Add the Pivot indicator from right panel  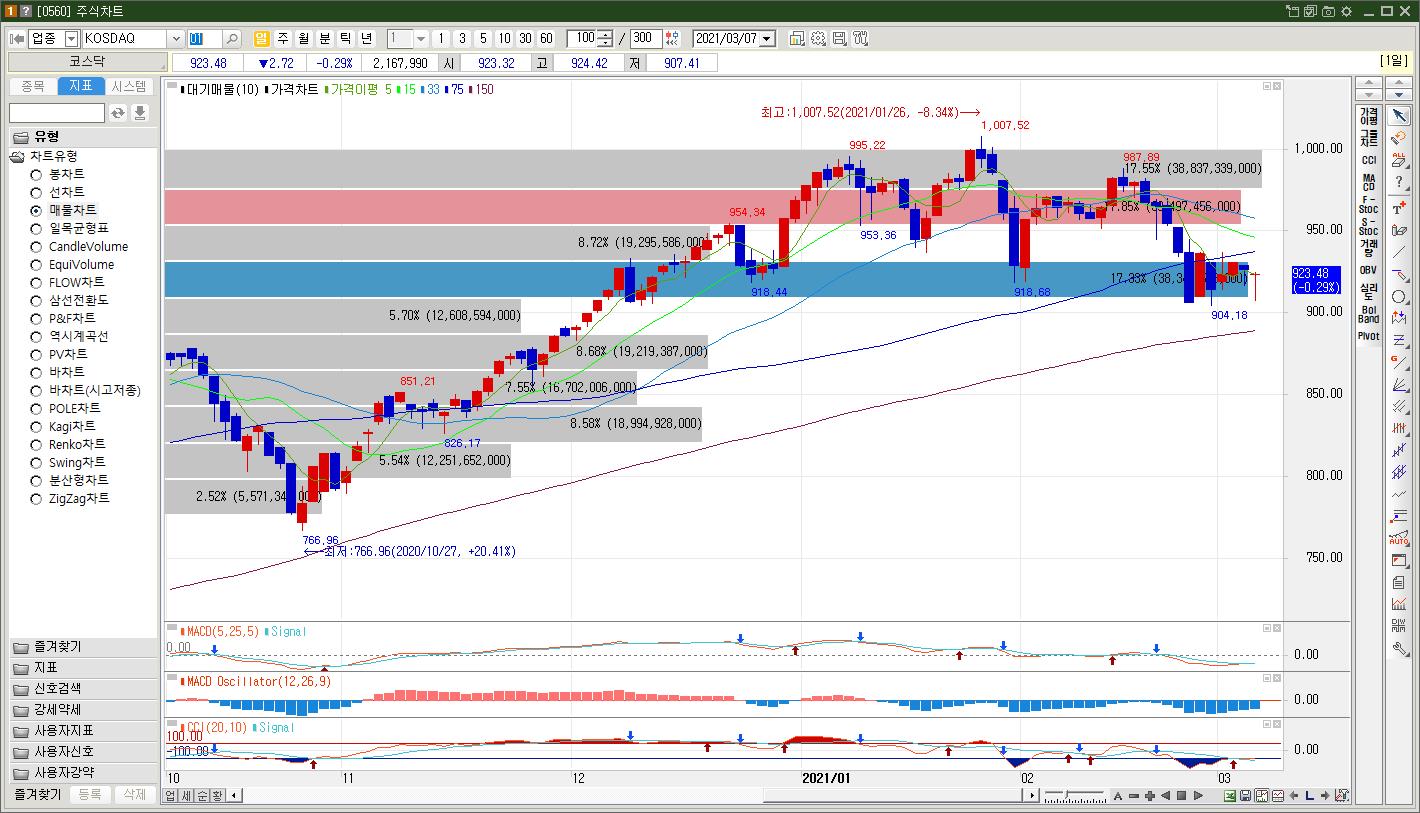(x=1368, y=337)
